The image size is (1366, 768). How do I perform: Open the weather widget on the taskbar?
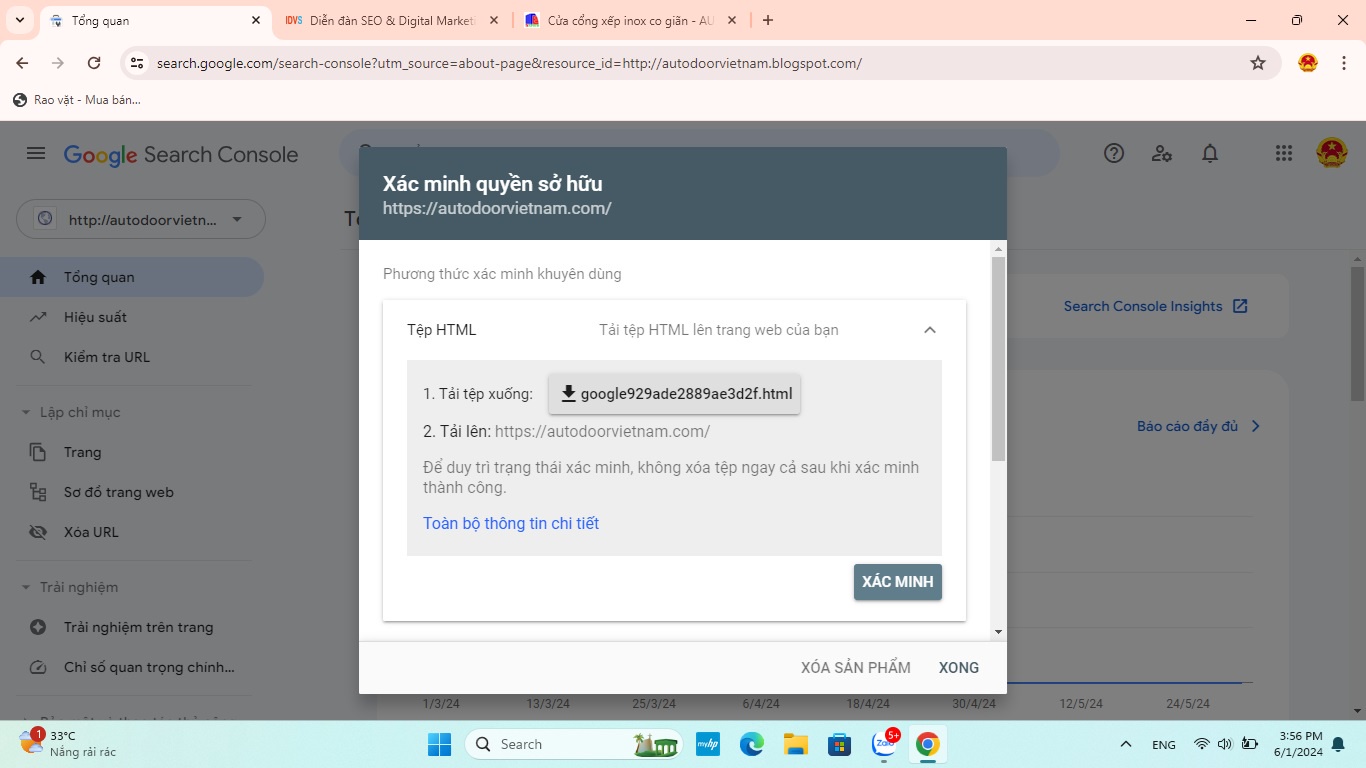pos(70,743)
